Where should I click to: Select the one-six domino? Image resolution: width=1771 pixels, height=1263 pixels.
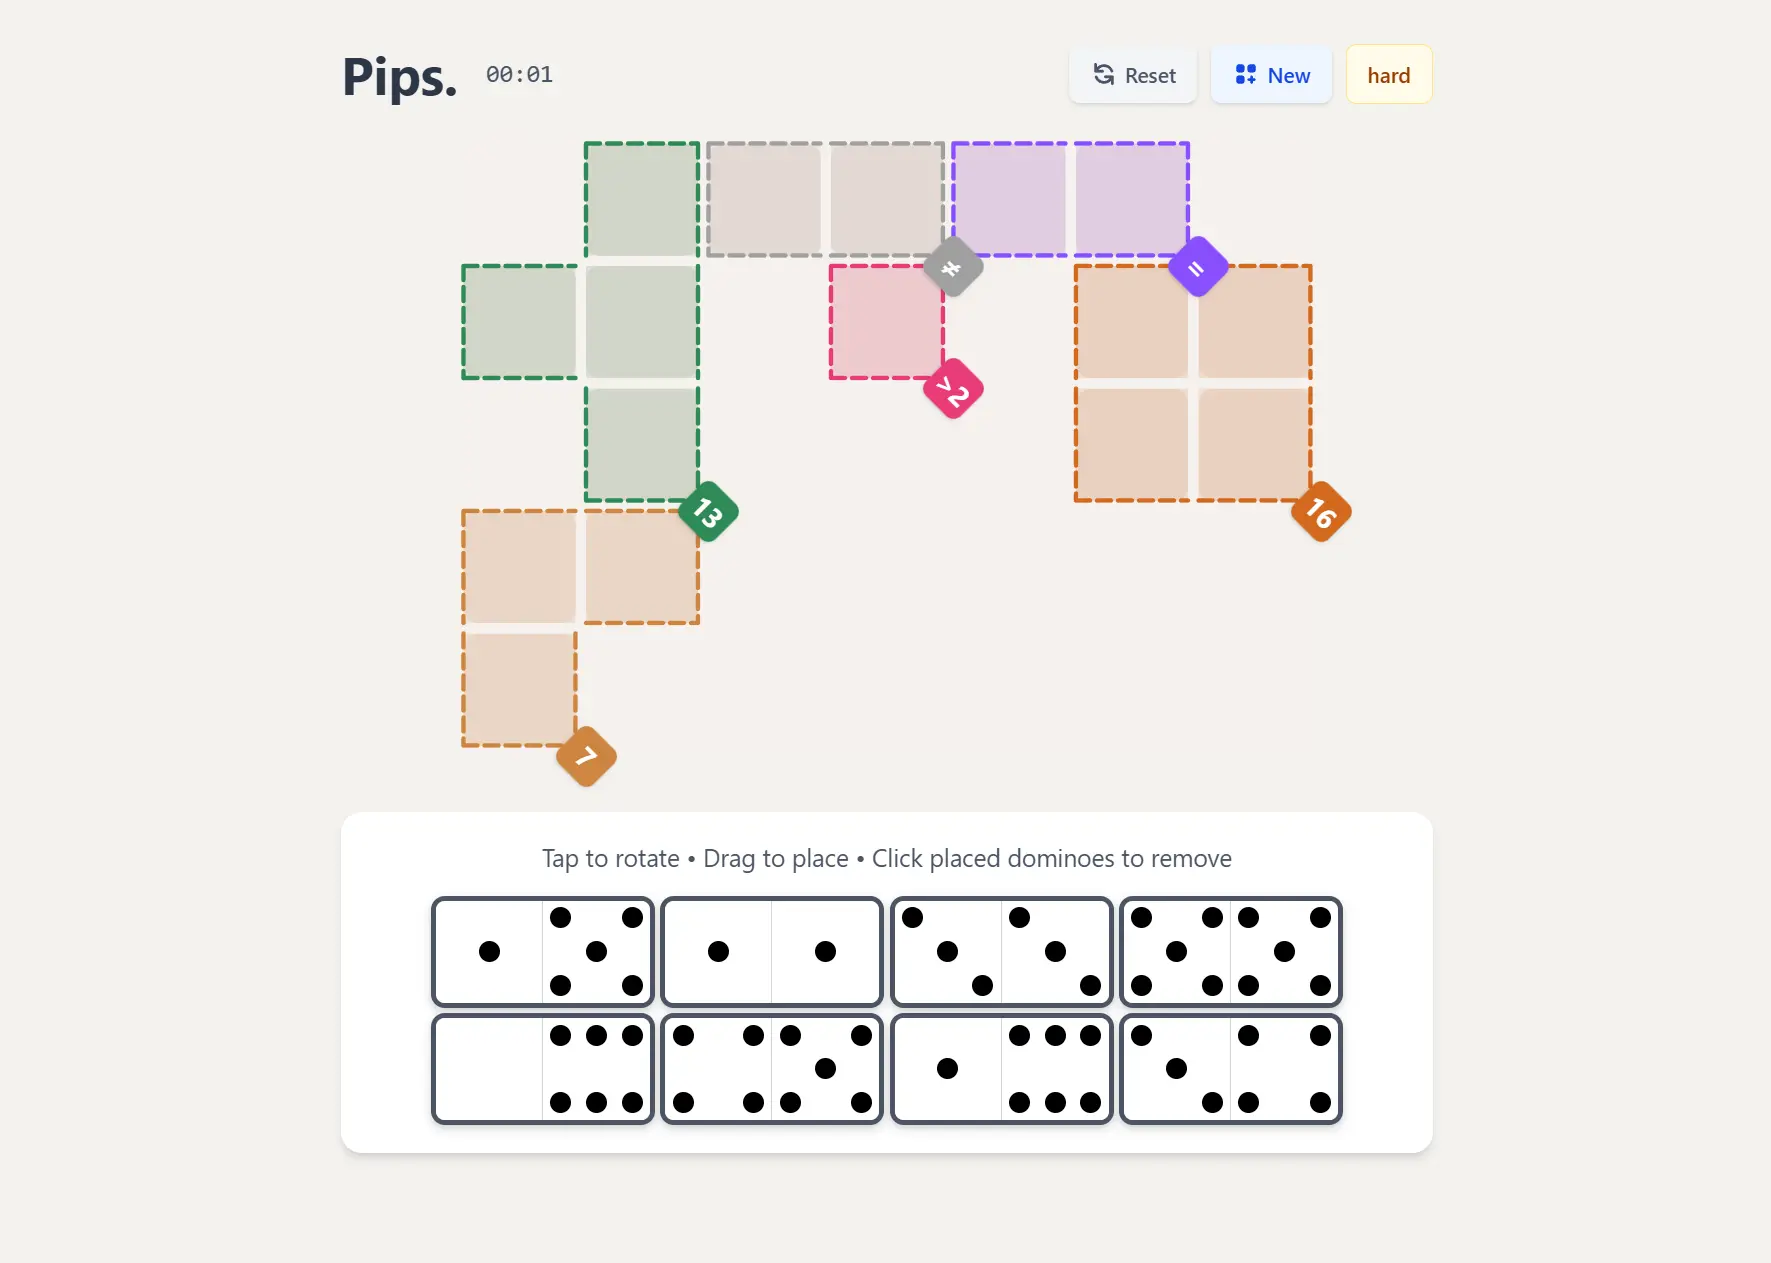1001,1069
